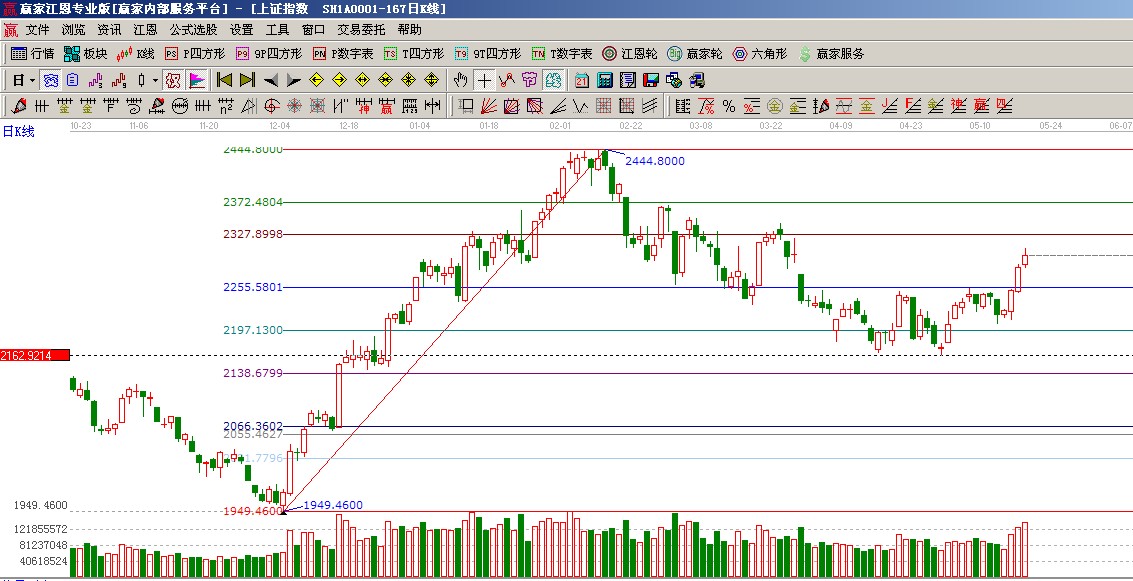Screen dimensions: 1133x581
Task: Toggle the red framed chart button
Action: (x=172, y=80)
